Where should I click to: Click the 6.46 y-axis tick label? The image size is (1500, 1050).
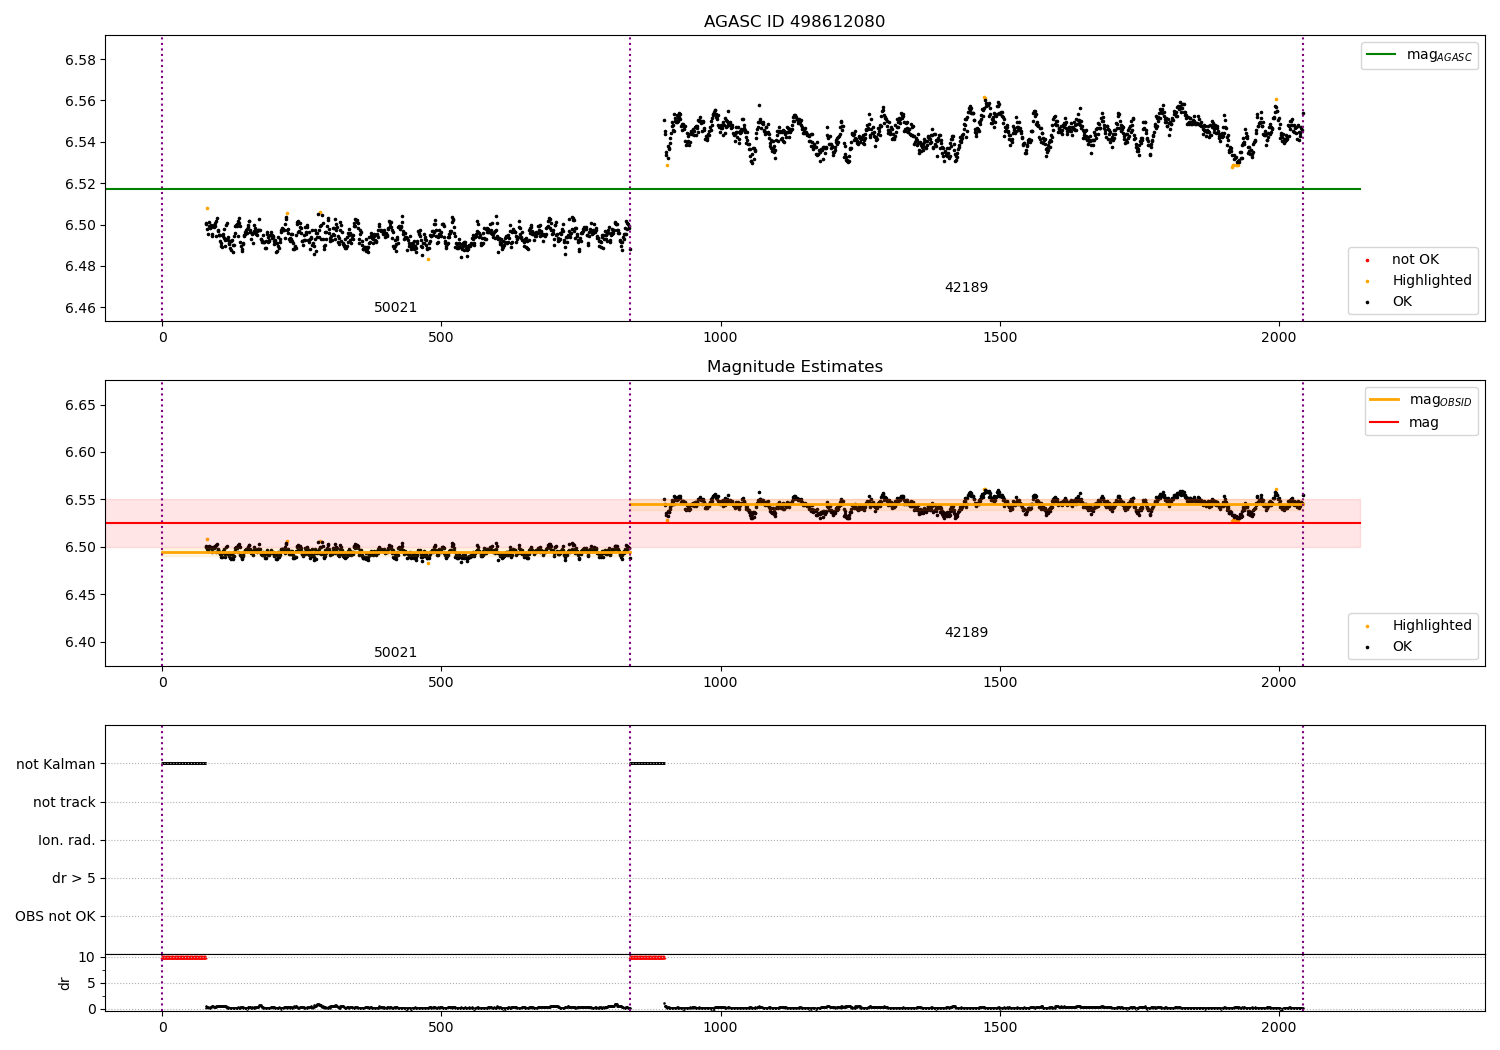tap(80, 308)
